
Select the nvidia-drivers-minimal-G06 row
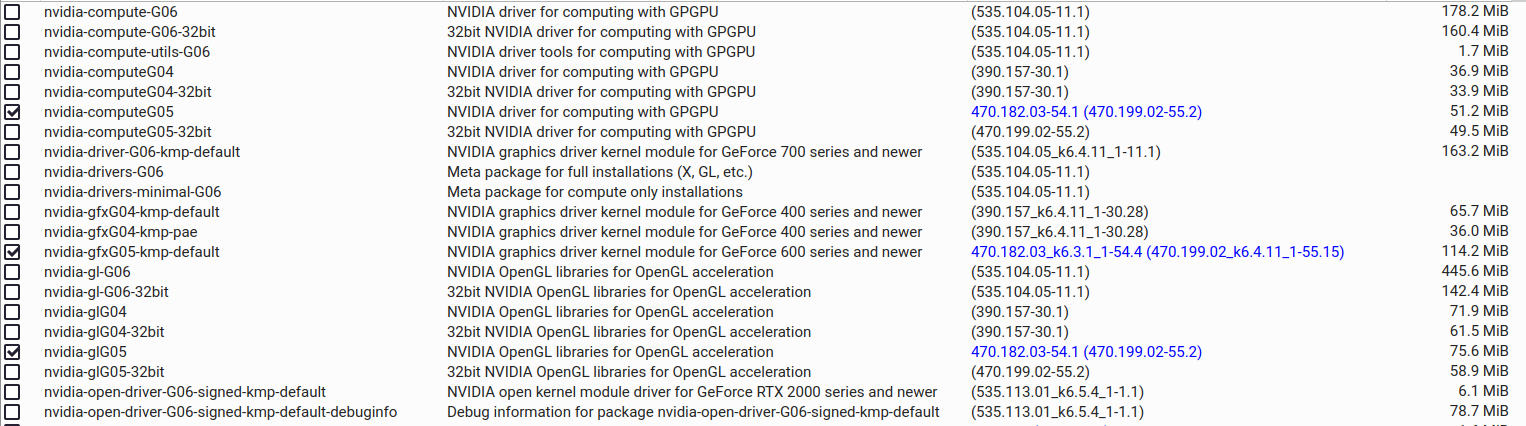(763, 192)
